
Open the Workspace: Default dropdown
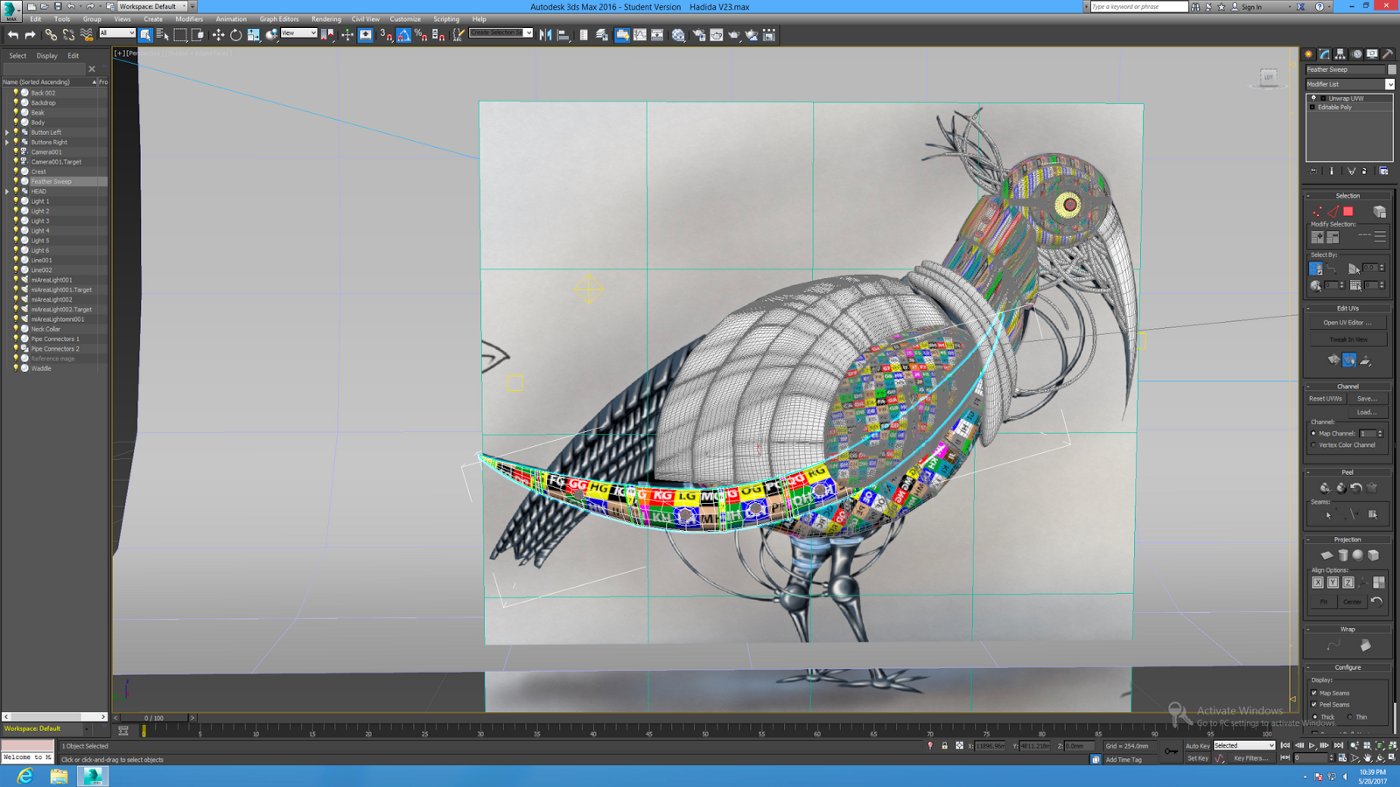point(152,6)
